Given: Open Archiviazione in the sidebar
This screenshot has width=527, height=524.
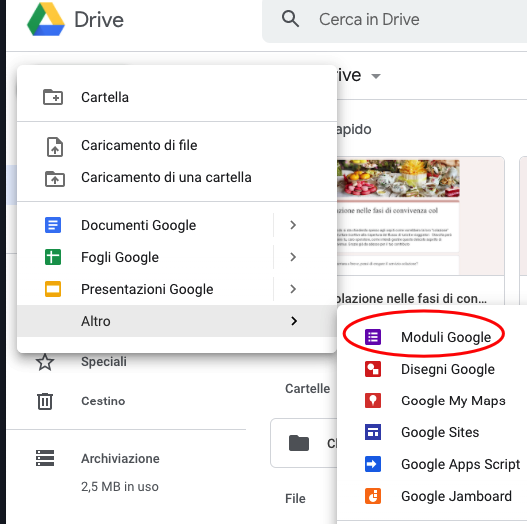Looking at the screenshot, I should point(120,458).
